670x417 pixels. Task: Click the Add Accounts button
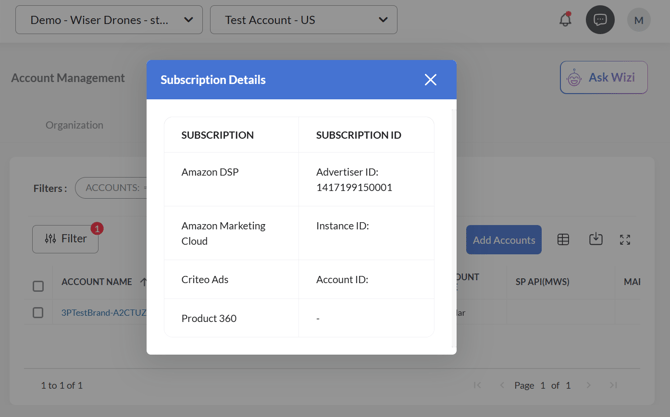tap(503, 240)
